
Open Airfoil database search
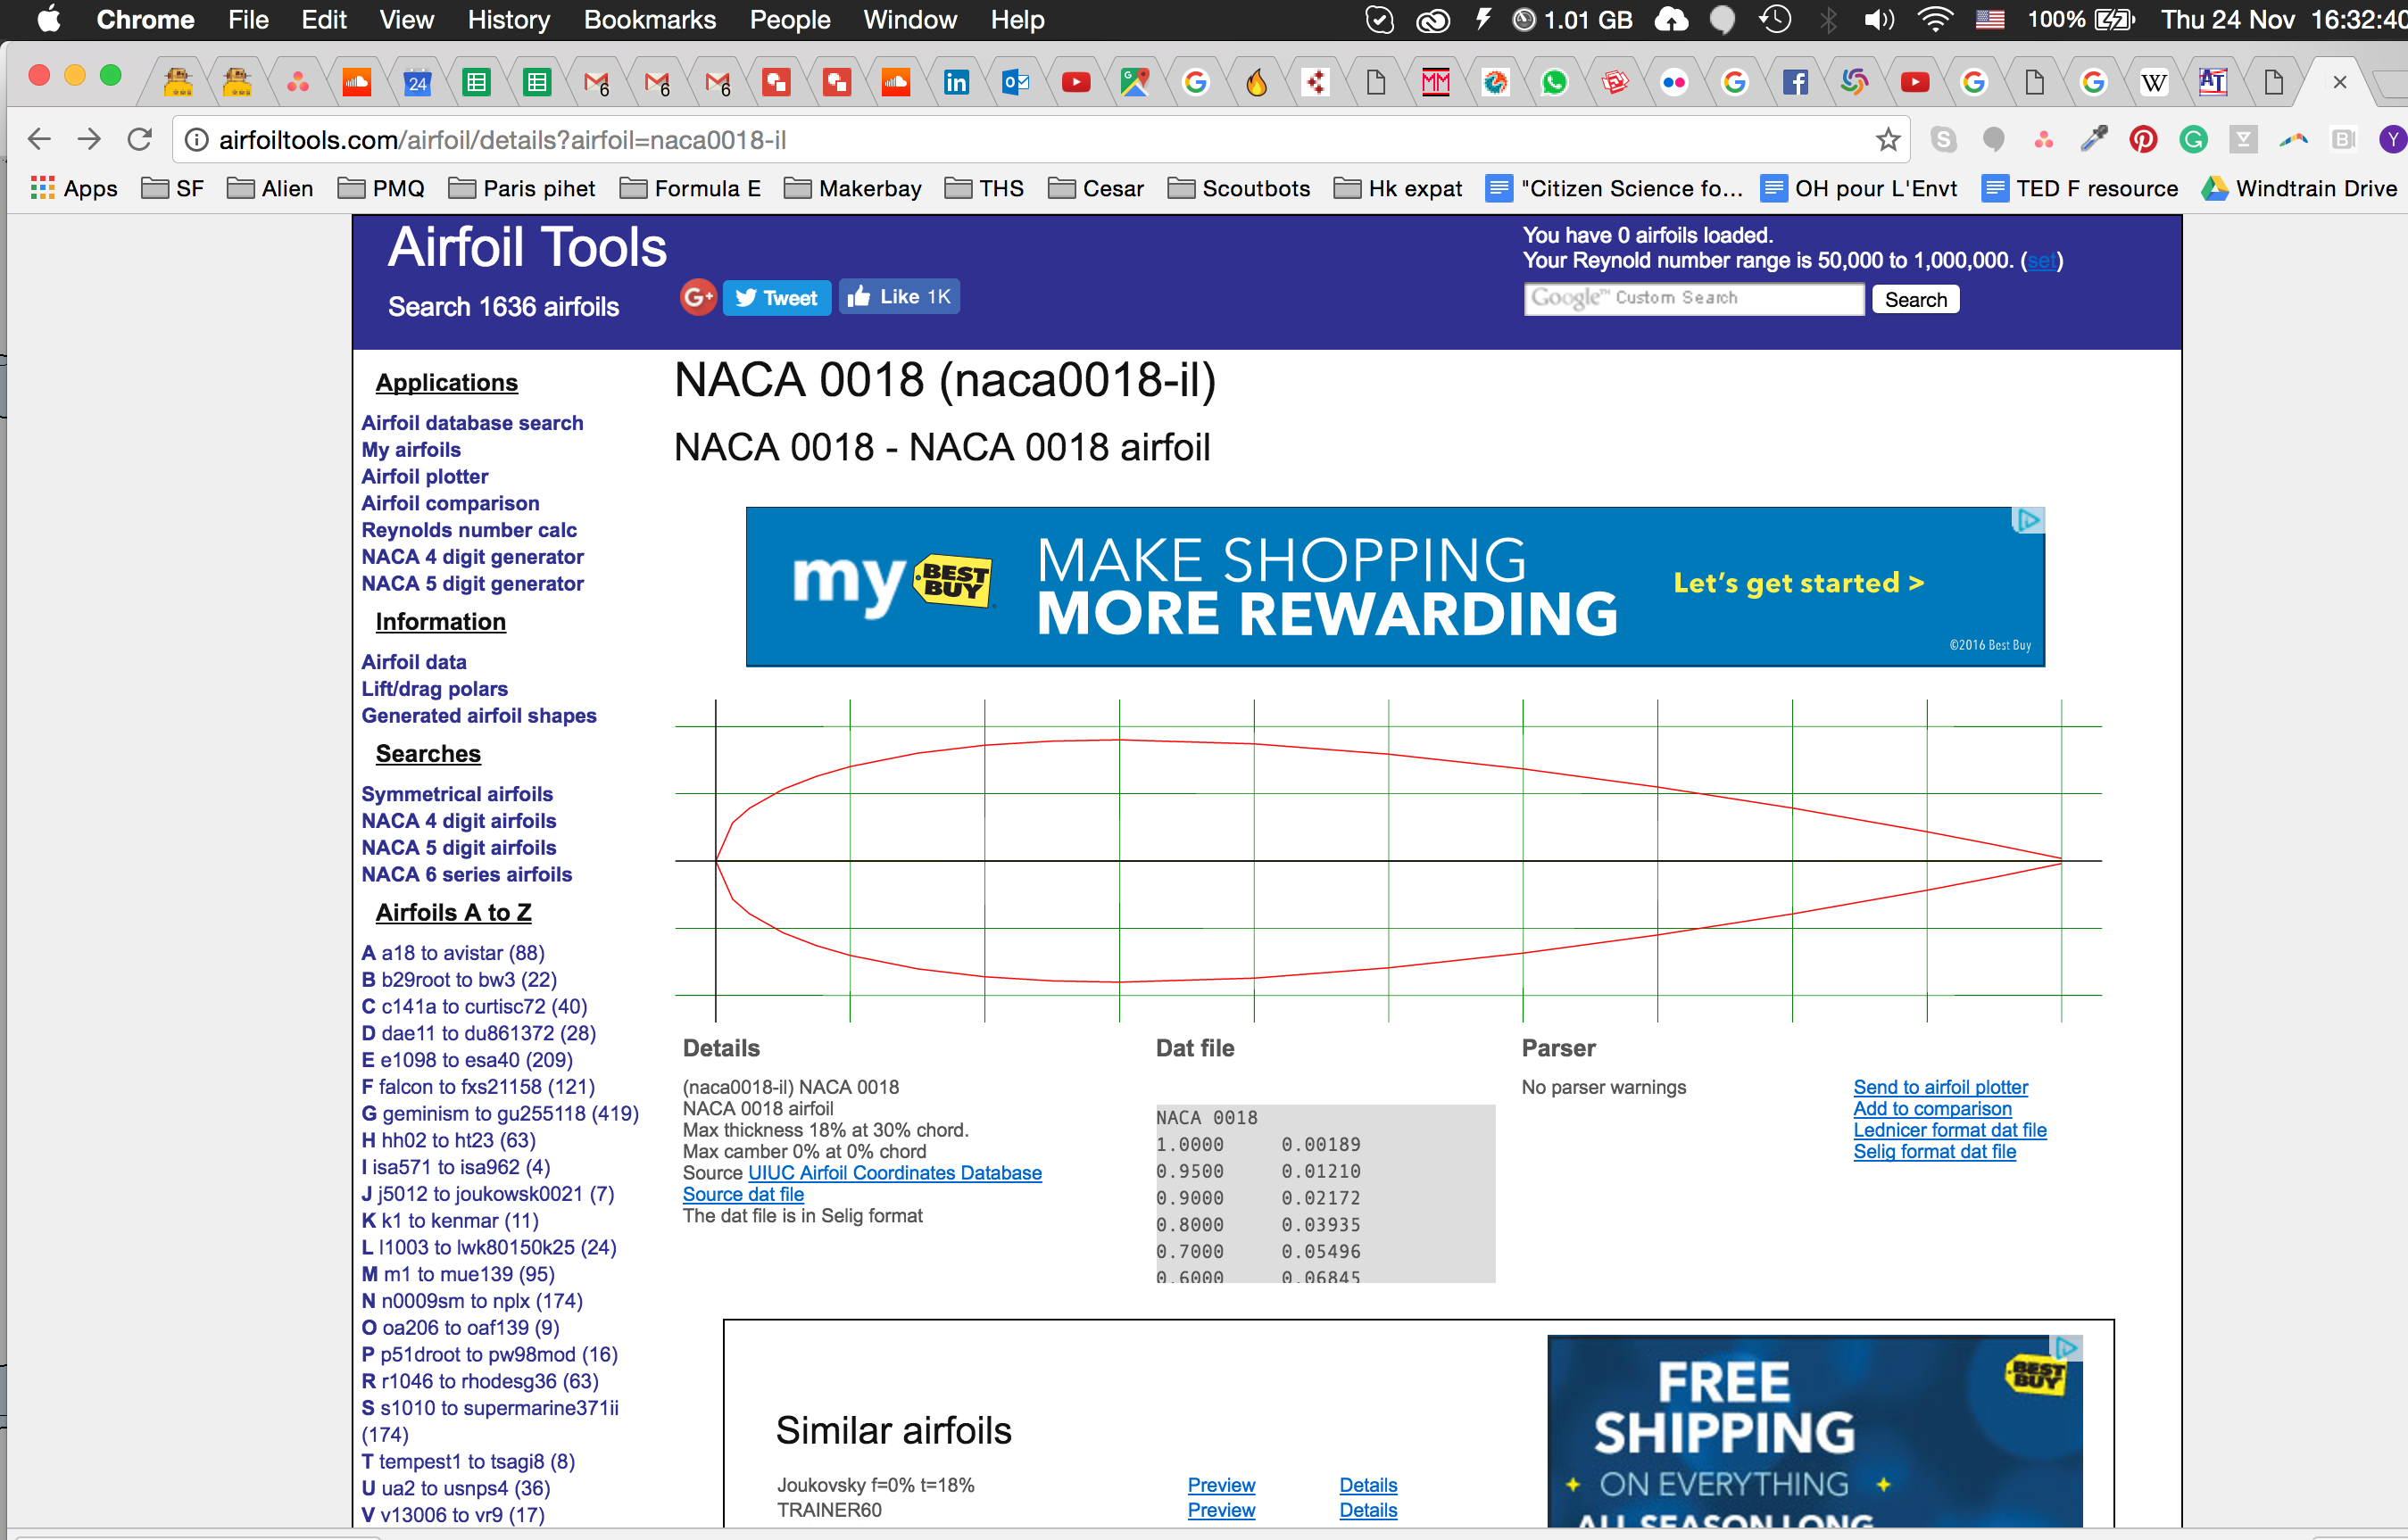[472, 422]
